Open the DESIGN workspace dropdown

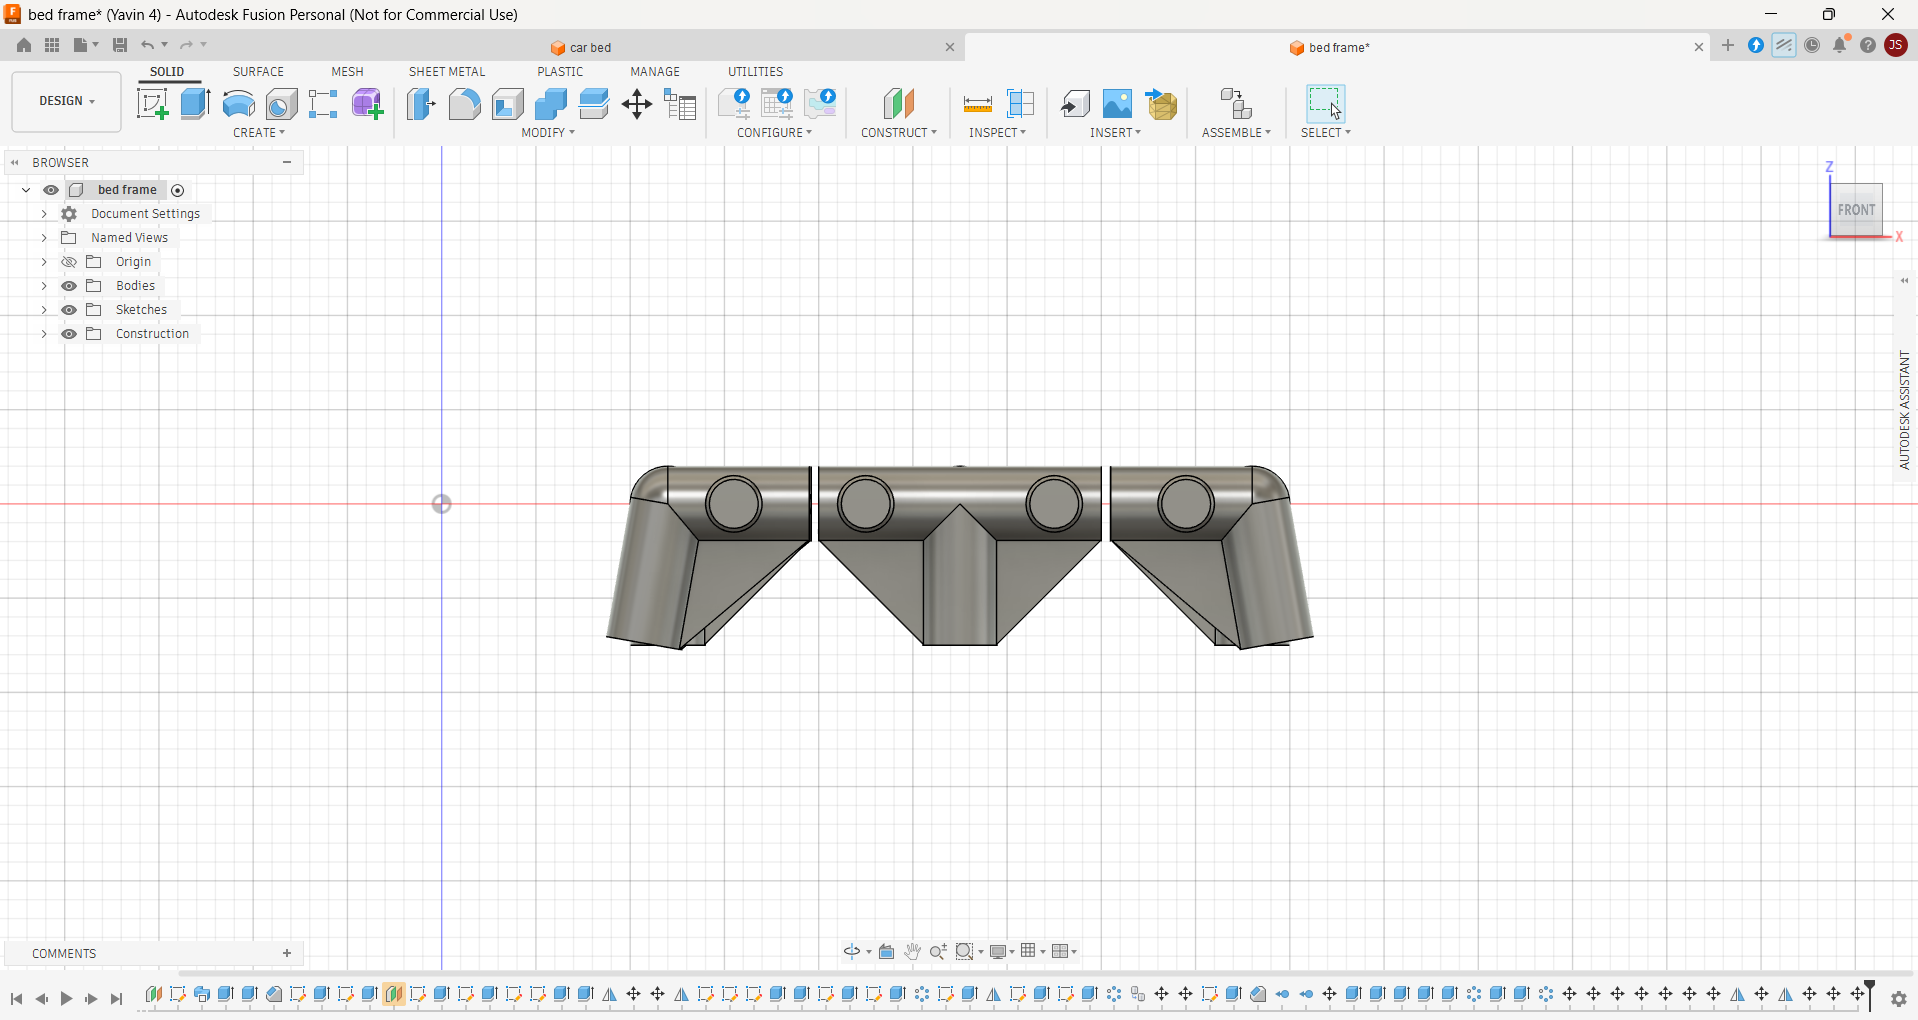pyautogui.click(x=66, y=101)
